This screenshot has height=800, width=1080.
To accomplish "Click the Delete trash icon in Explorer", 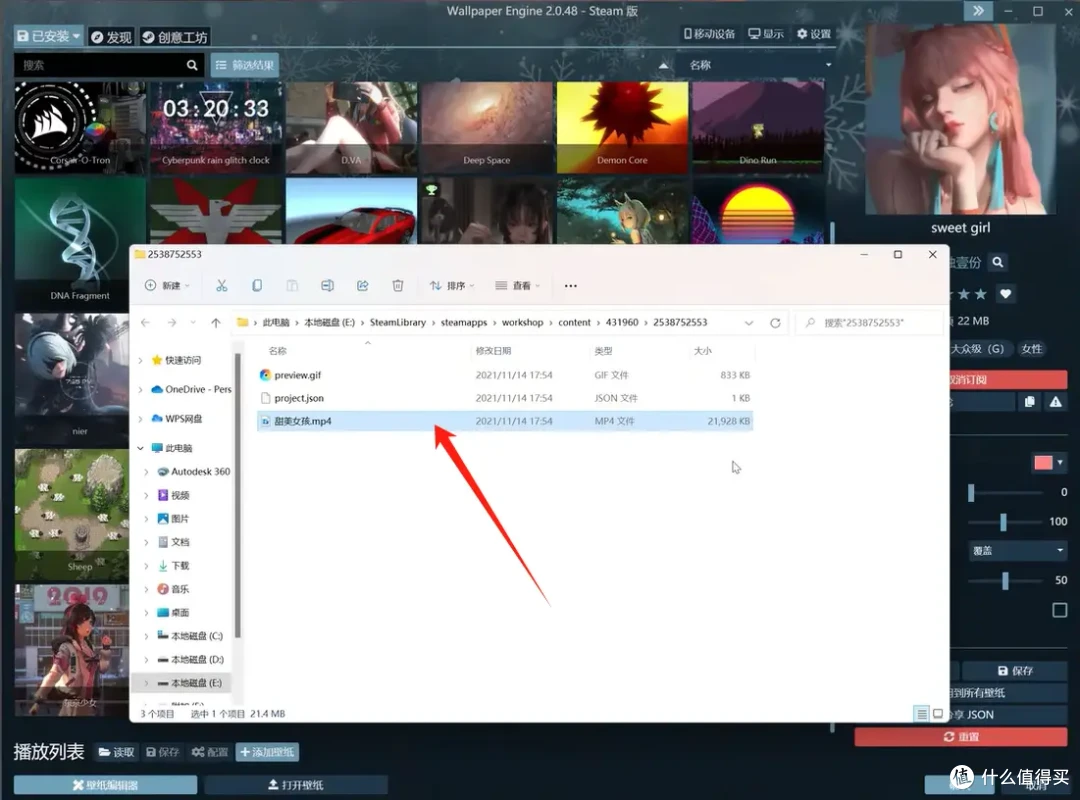I will tap(397, 285).
